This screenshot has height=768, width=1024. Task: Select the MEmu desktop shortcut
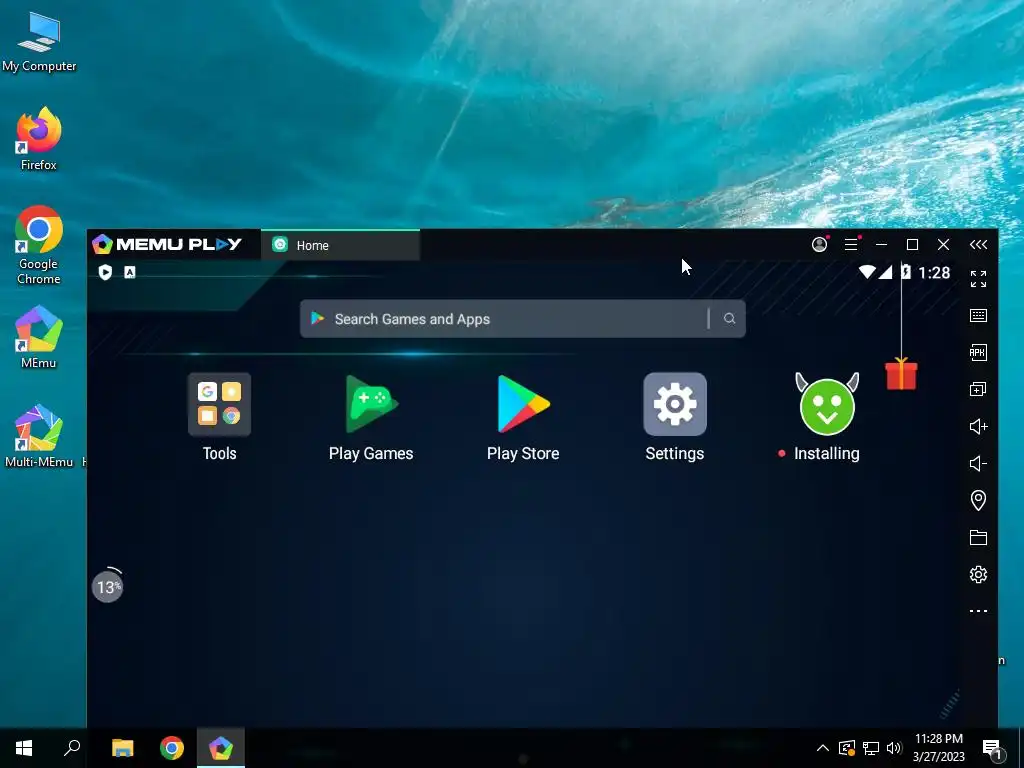coord(39,337)
